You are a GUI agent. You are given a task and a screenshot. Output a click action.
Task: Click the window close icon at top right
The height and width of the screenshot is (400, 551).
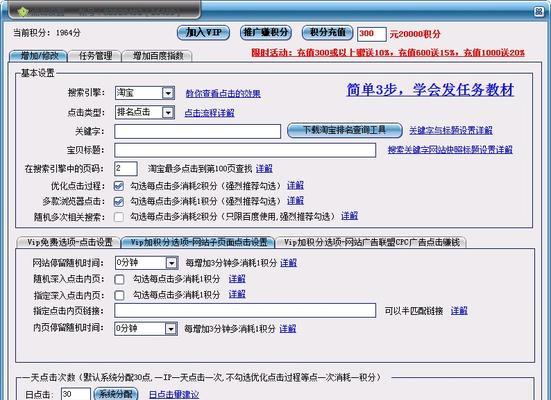538,12
